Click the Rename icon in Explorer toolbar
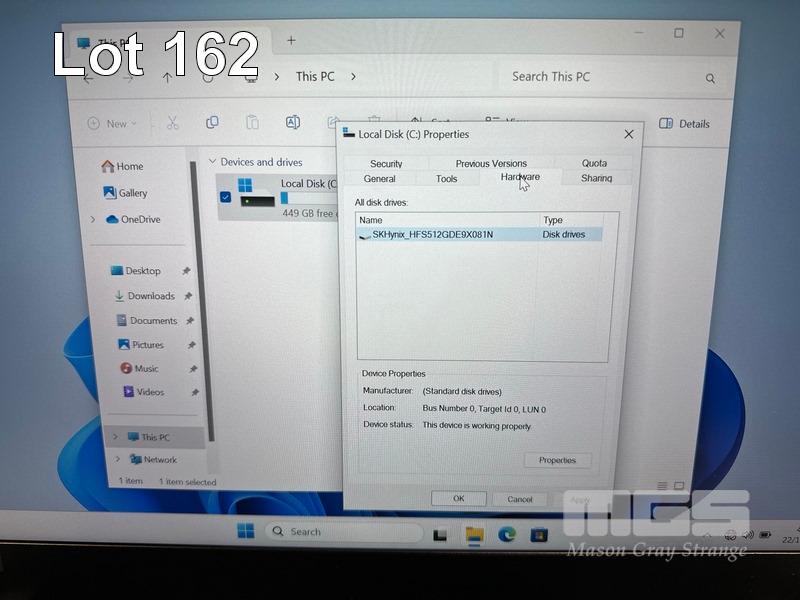 pos(293,123)
